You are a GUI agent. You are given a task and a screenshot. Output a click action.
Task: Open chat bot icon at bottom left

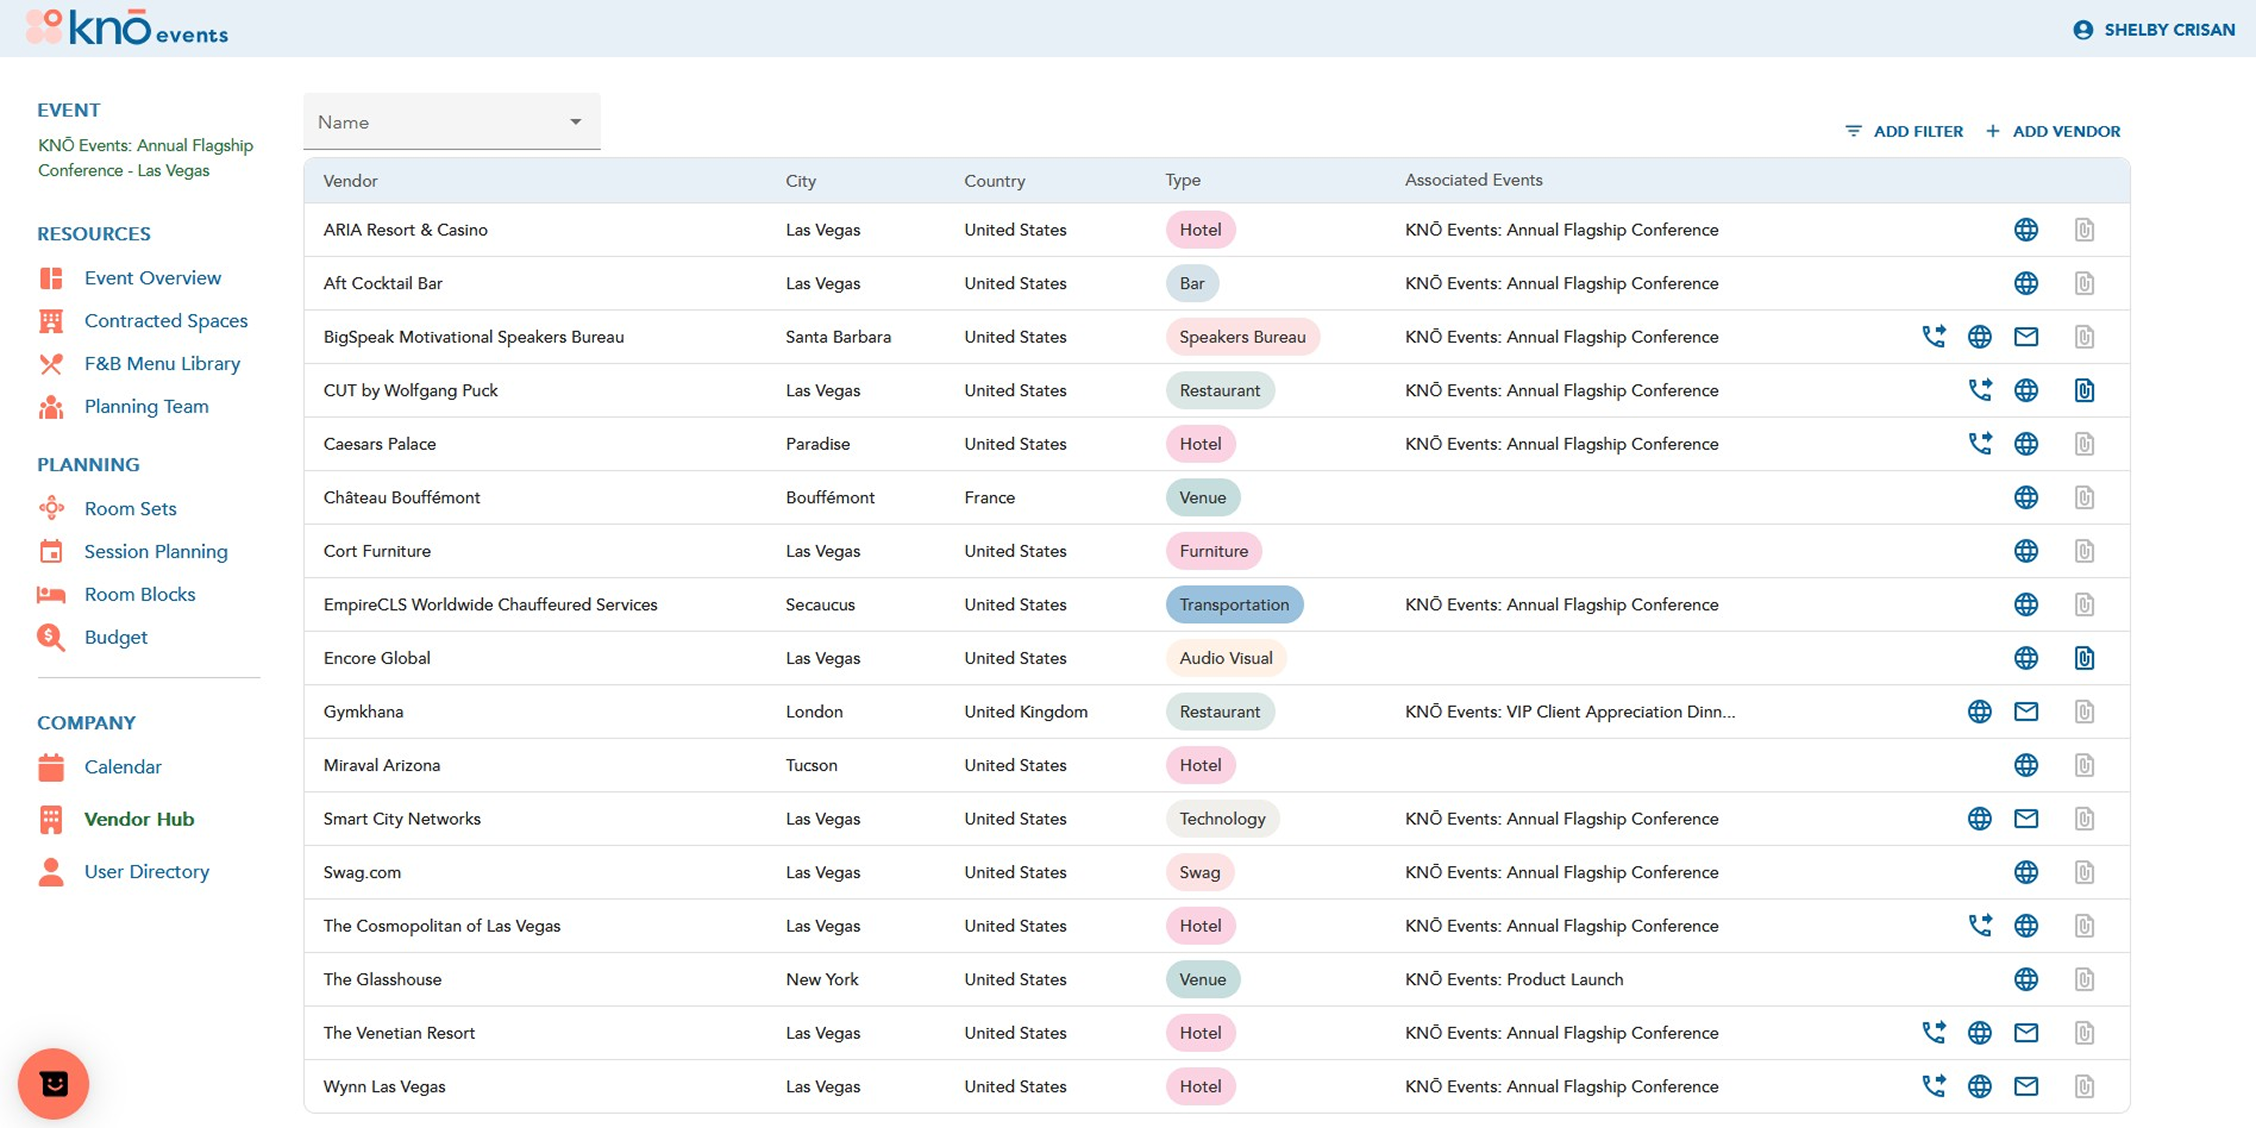[54, 1083]
